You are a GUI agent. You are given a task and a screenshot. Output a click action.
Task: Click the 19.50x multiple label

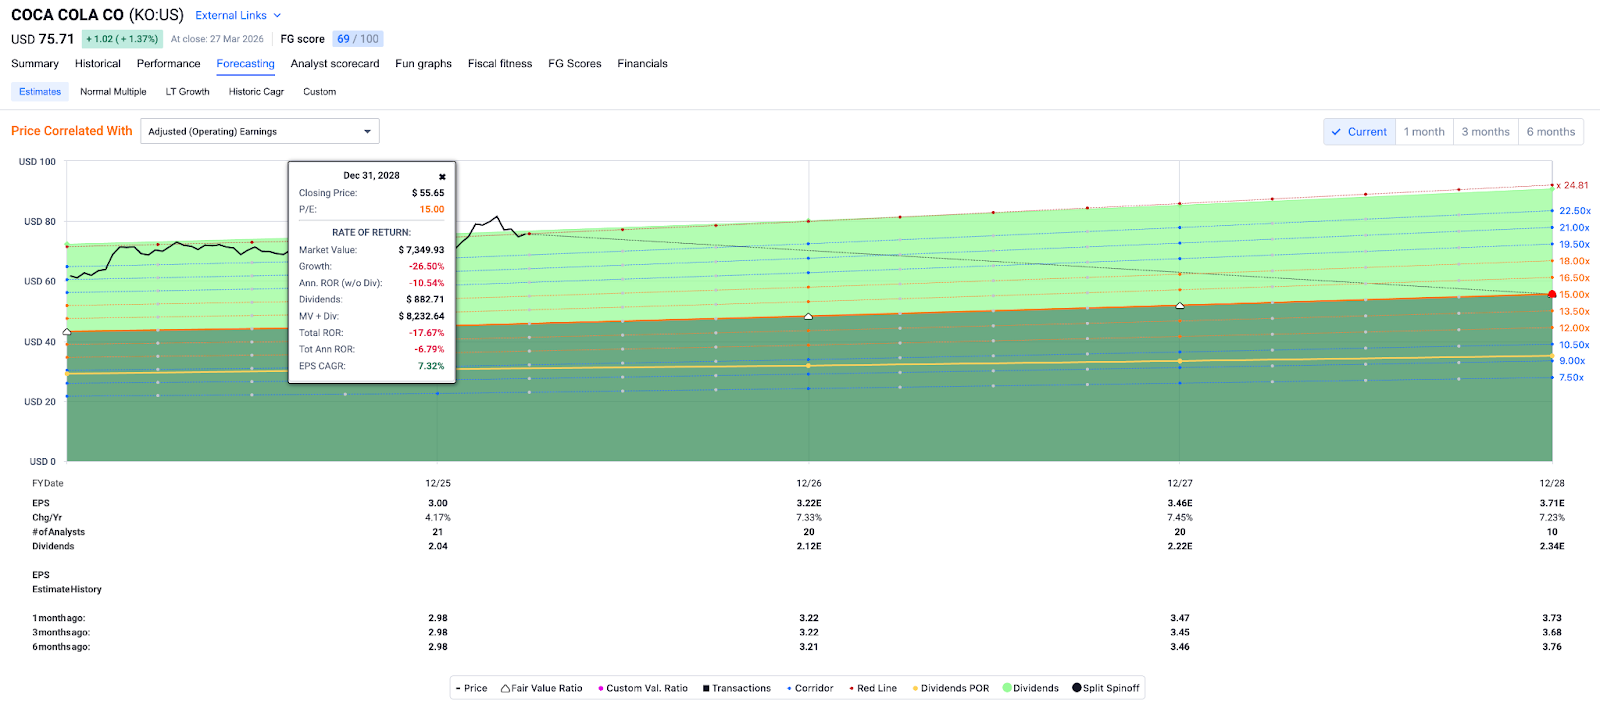[x=1575, y=244]
